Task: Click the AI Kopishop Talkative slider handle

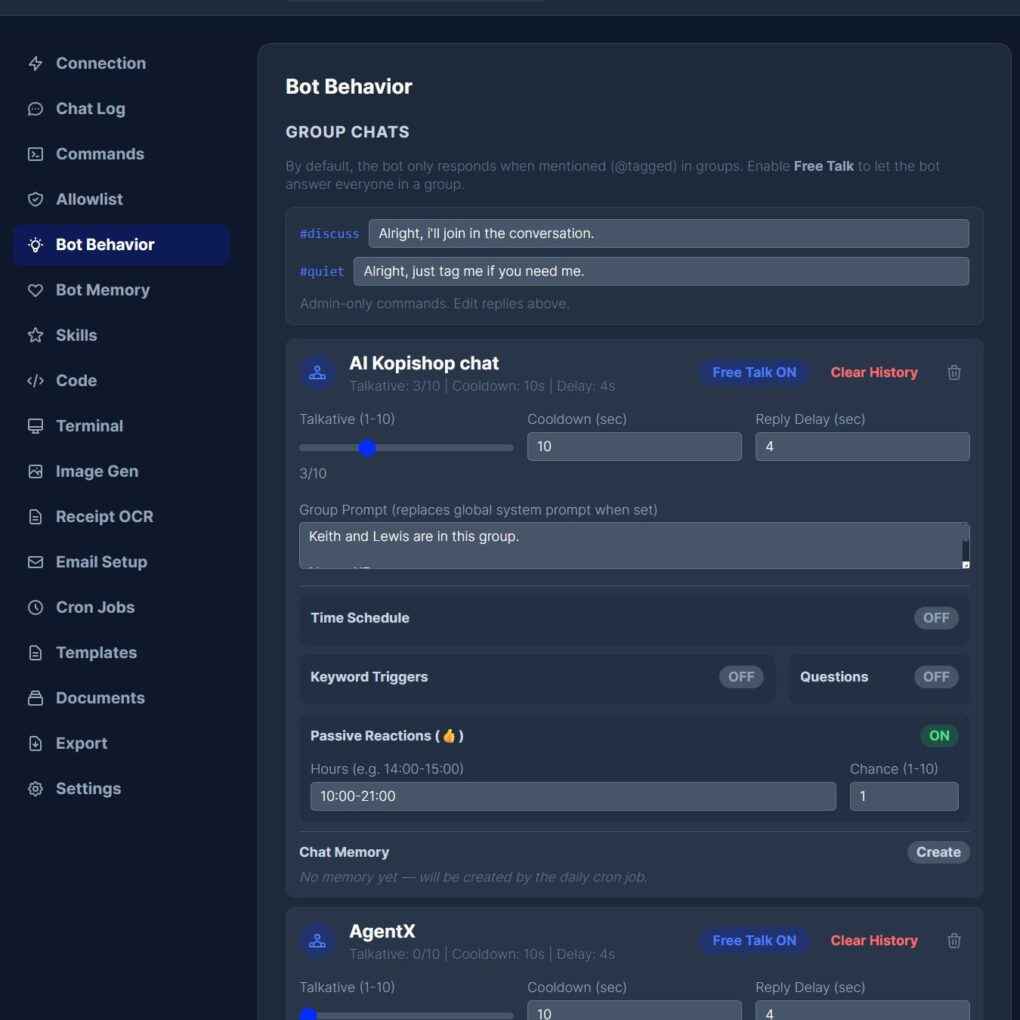Action: coord(367,448)
